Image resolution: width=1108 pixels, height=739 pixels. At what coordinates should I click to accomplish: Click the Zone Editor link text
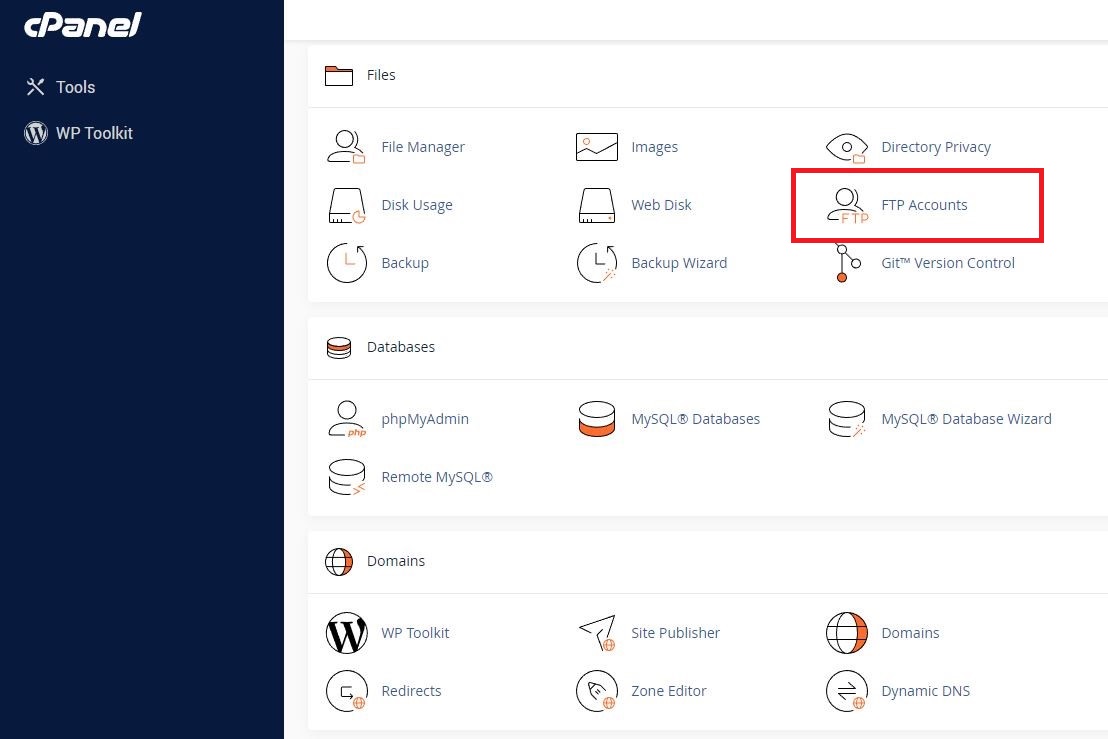668,691
